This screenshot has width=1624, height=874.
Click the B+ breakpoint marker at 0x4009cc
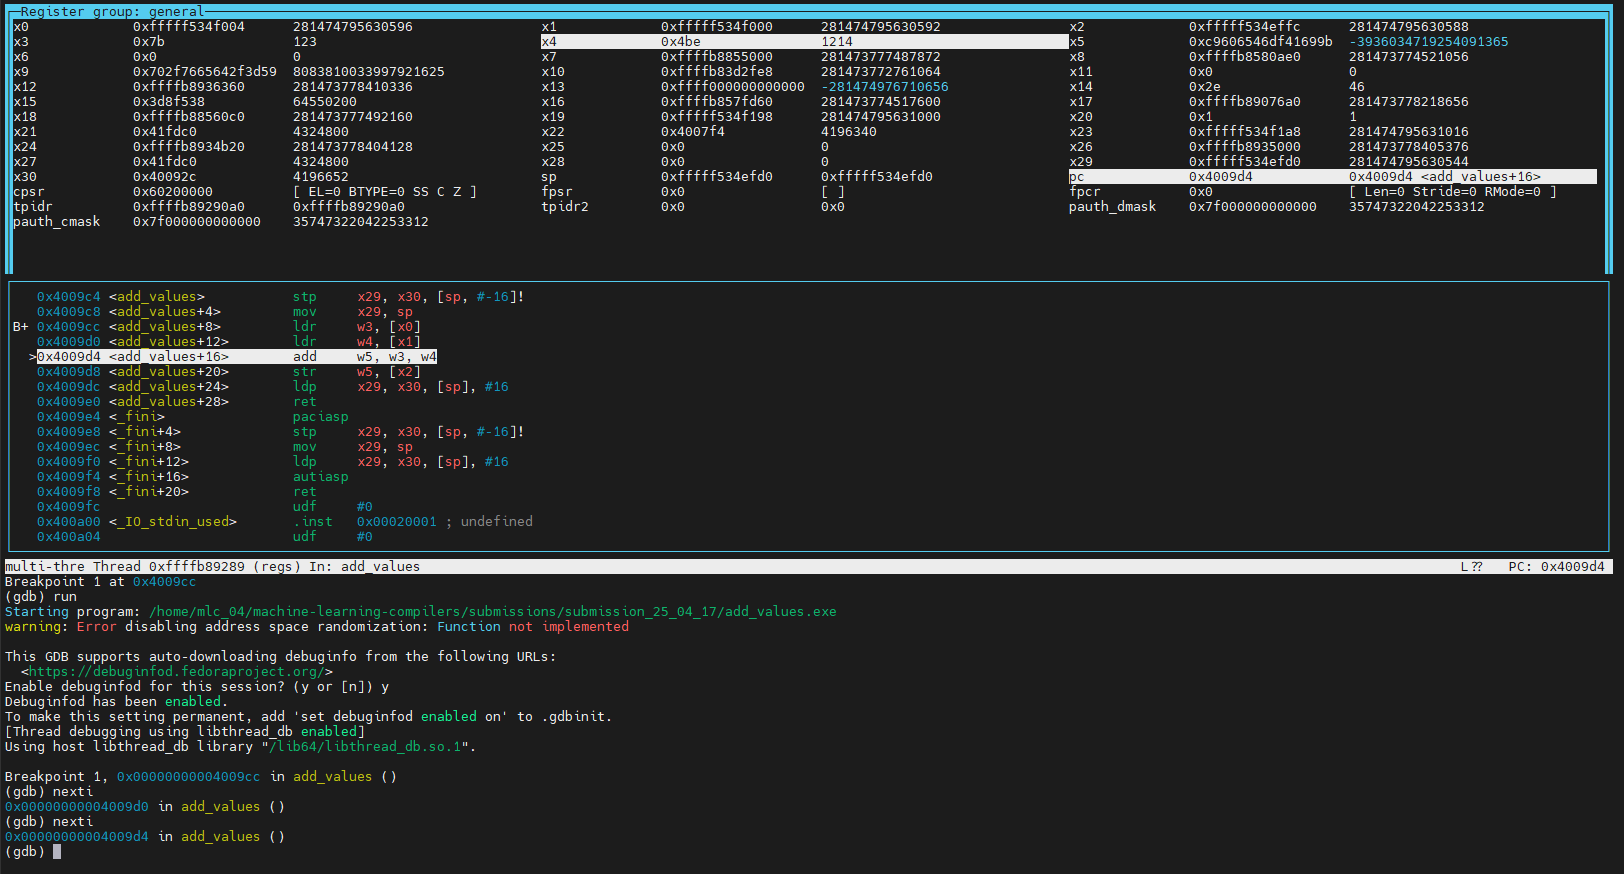point(21,327)
